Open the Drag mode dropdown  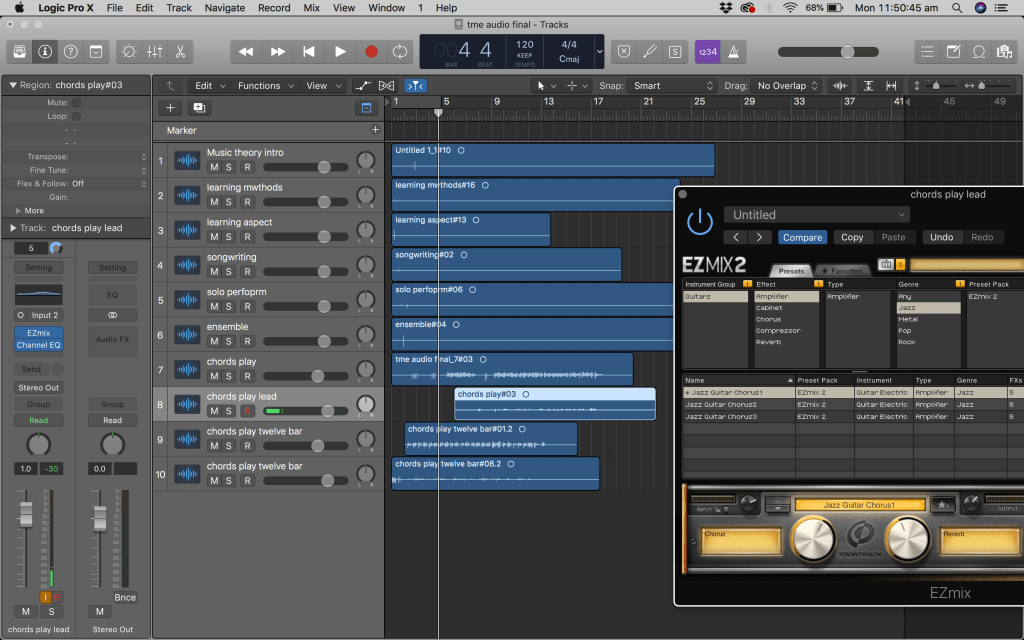[x=786, y=86]
